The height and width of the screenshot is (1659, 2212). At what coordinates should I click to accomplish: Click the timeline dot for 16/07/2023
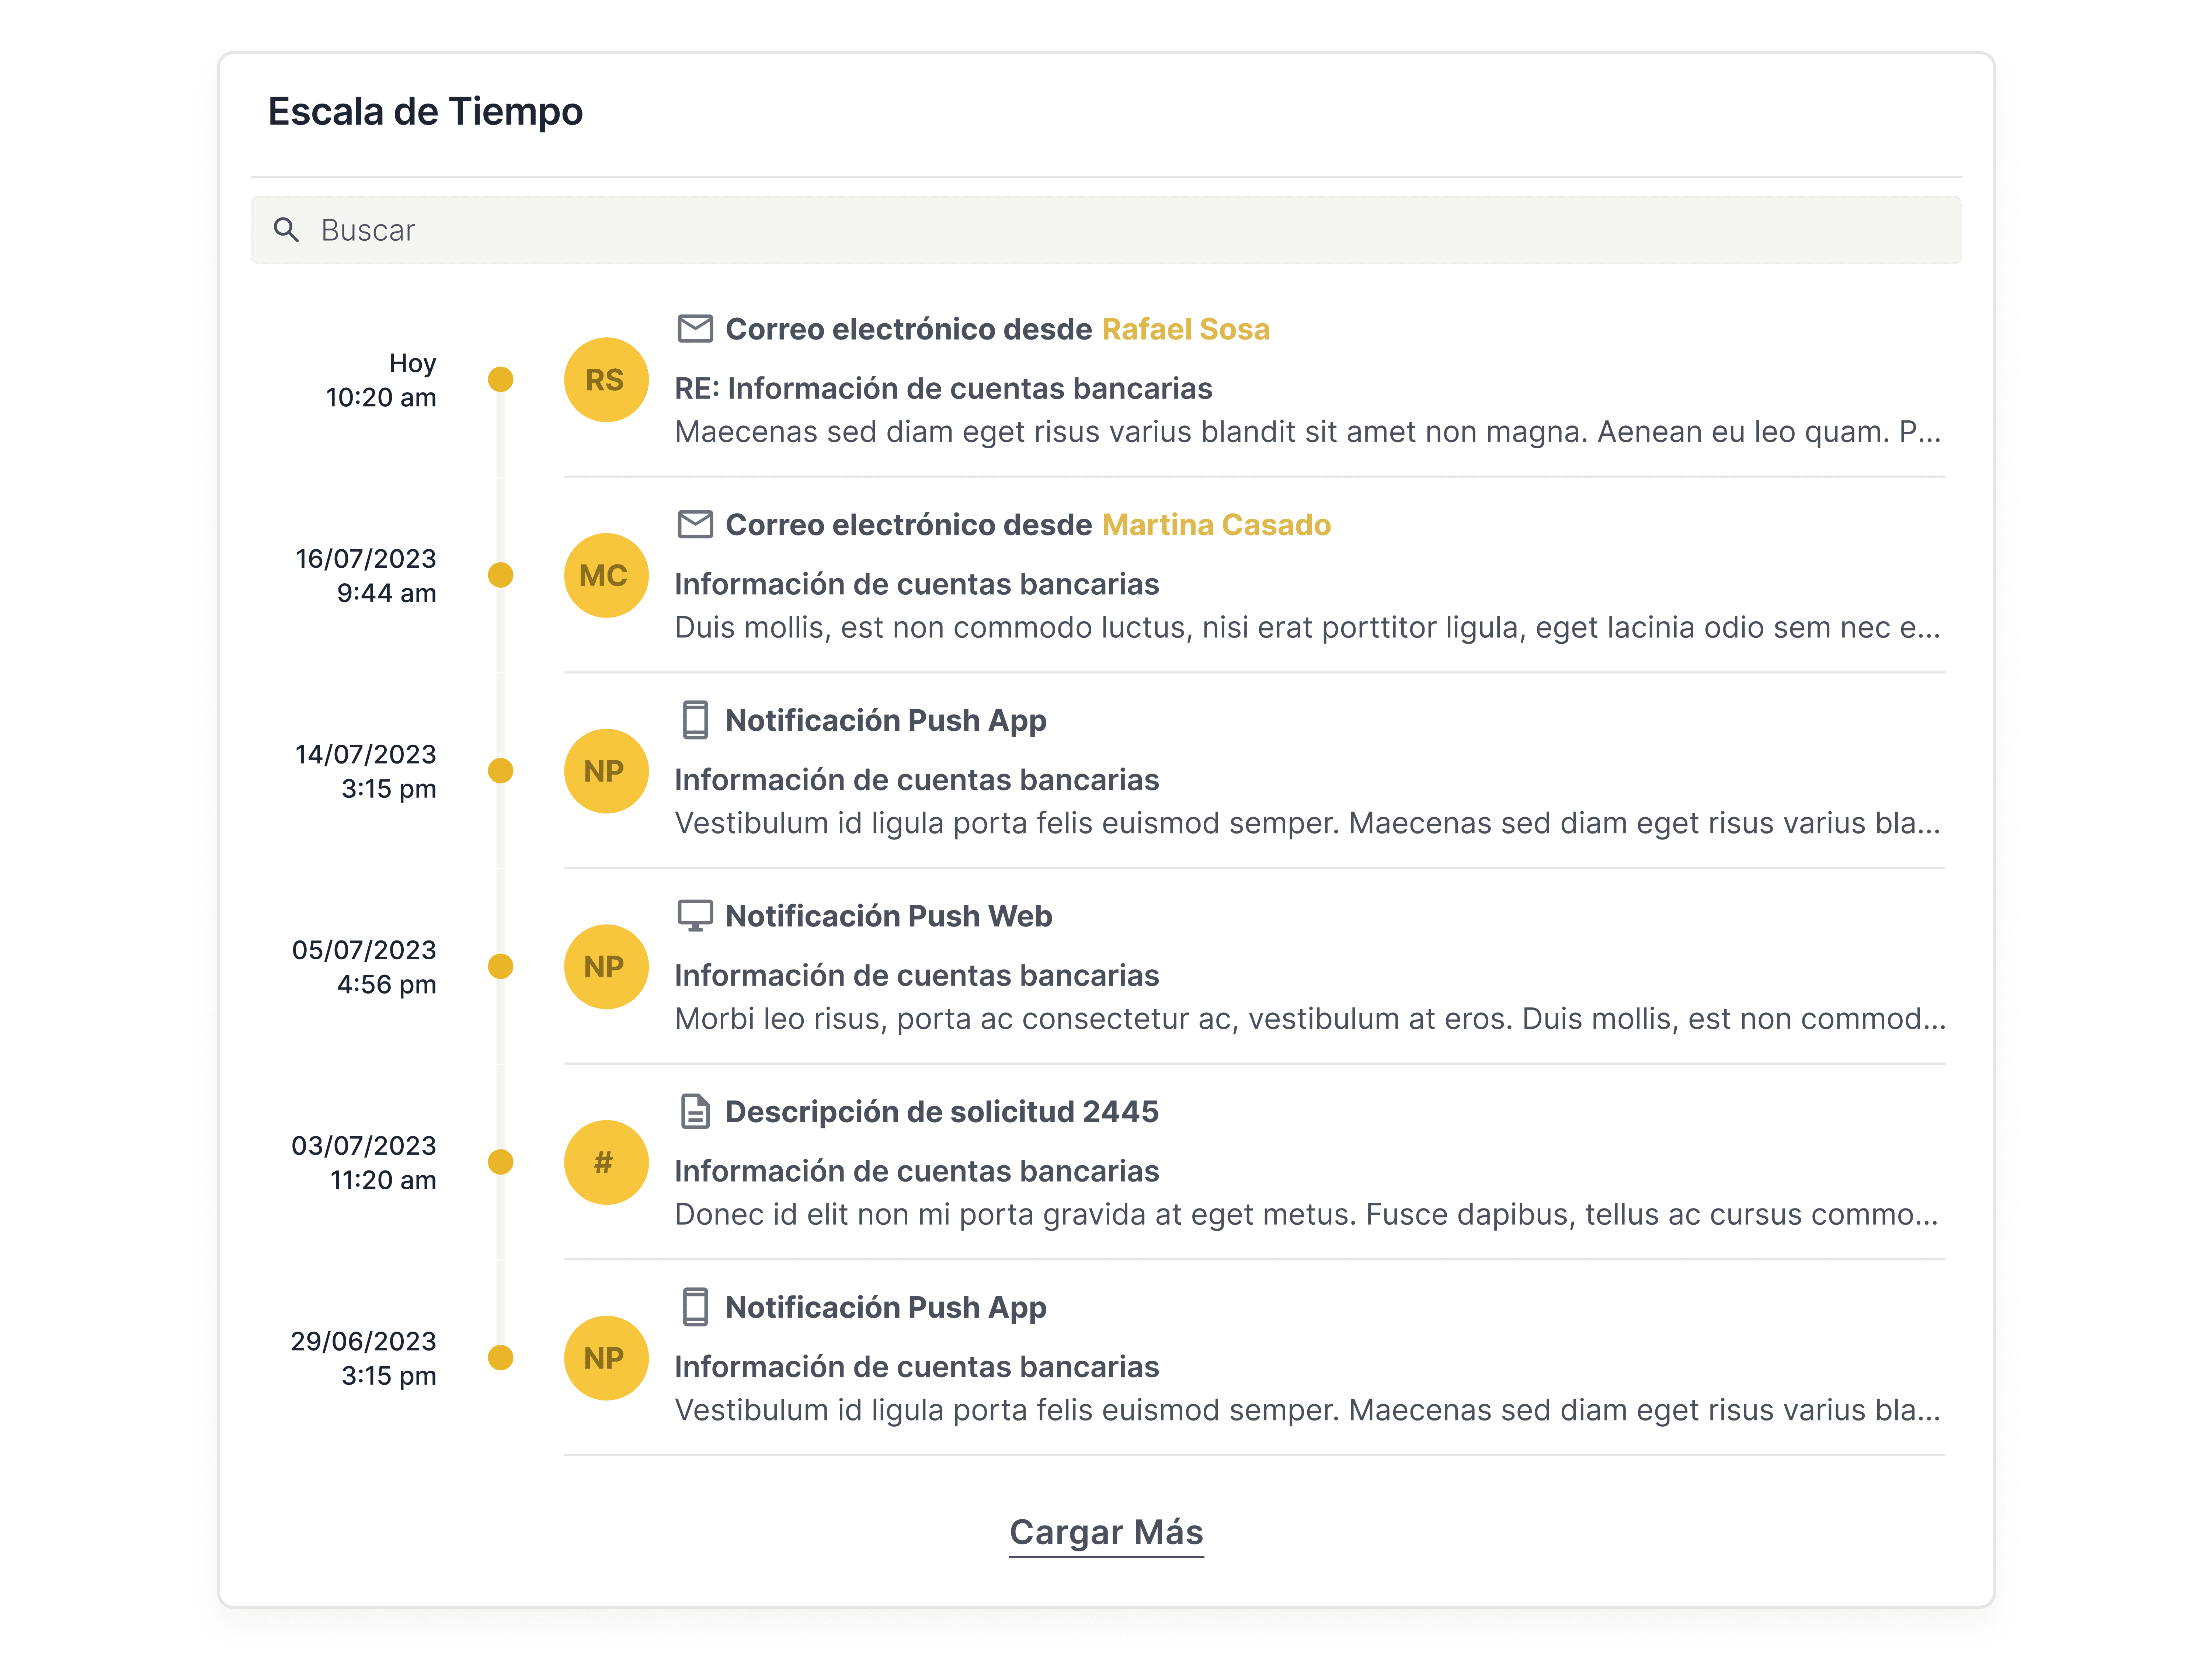(500, 575)
